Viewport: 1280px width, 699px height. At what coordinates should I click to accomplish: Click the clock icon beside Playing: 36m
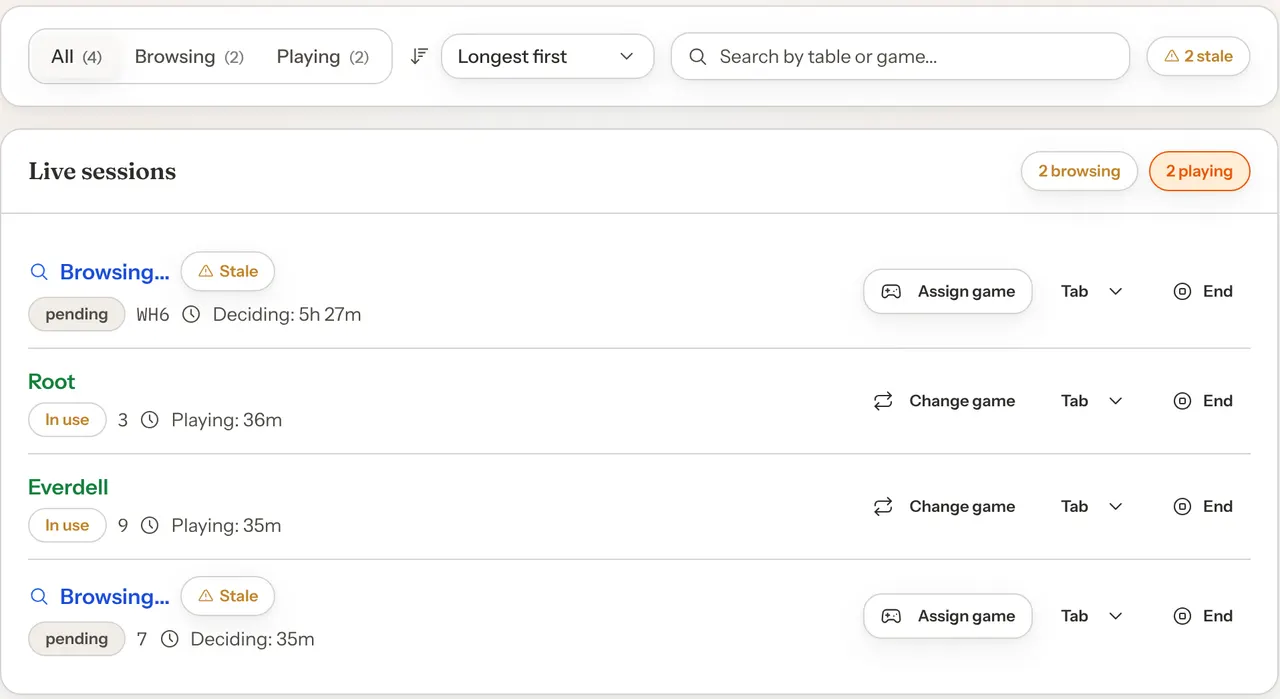pyautogui.click(x=150, y=420)
